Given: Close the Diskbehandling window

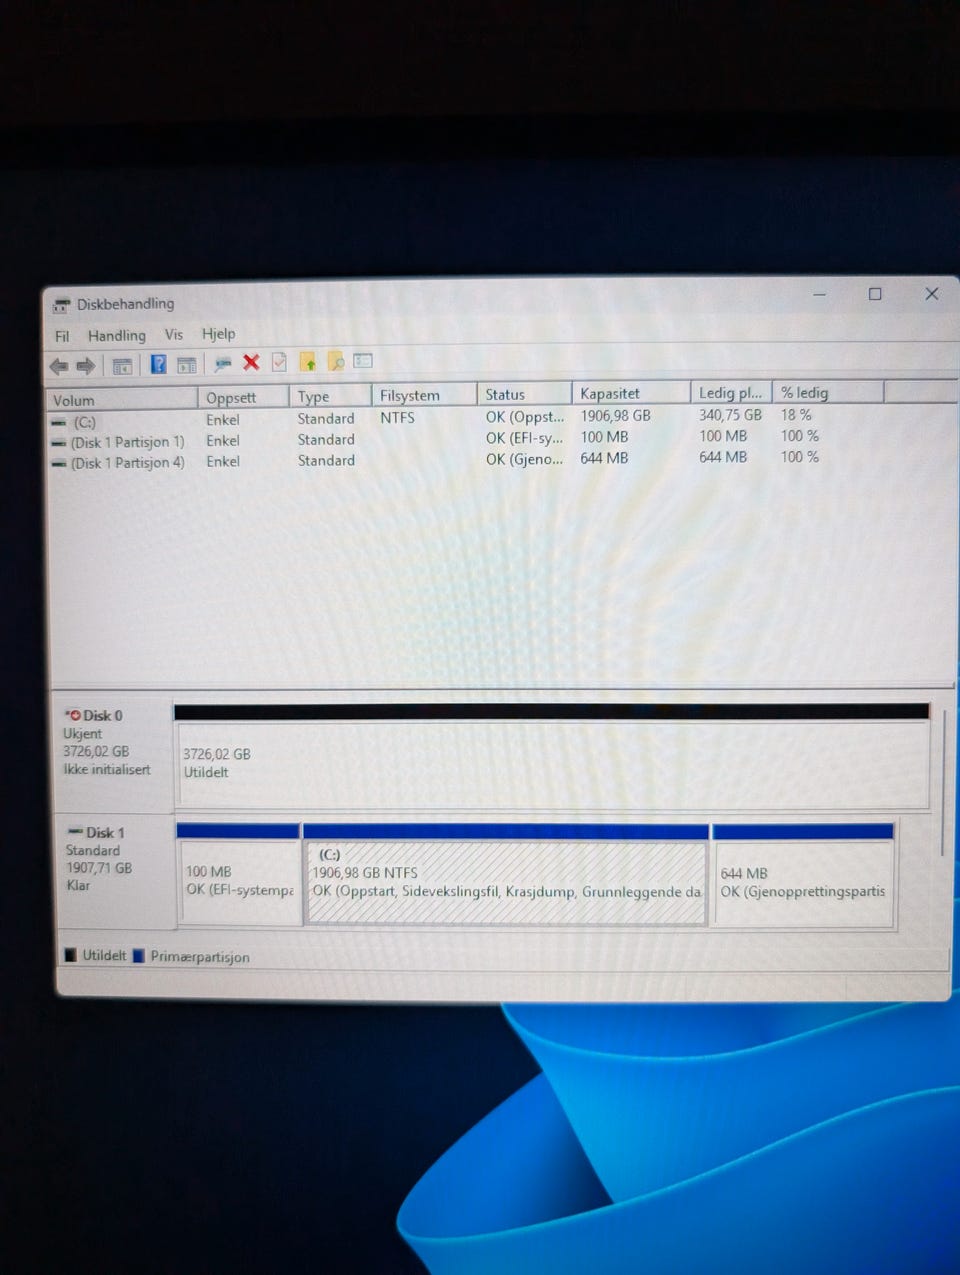Looking at the screenshot, I should pos(931,293).
